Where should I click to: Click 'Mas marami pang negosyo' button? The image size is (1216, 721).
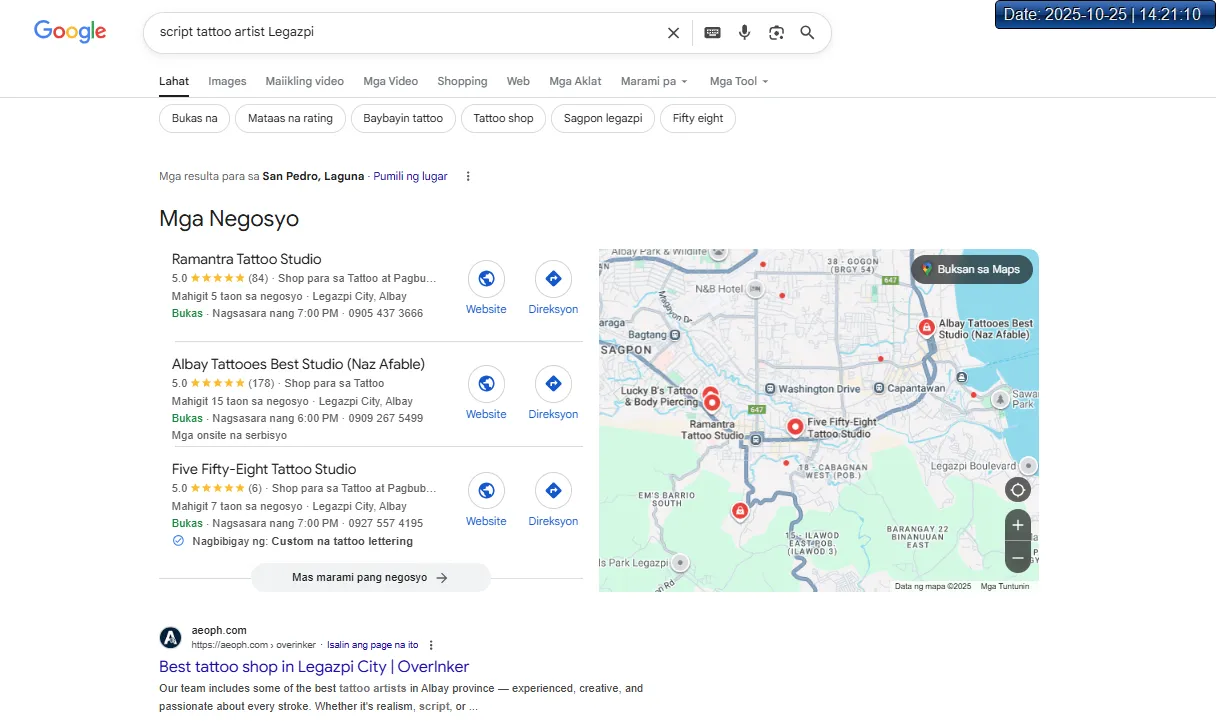(370, 577)
